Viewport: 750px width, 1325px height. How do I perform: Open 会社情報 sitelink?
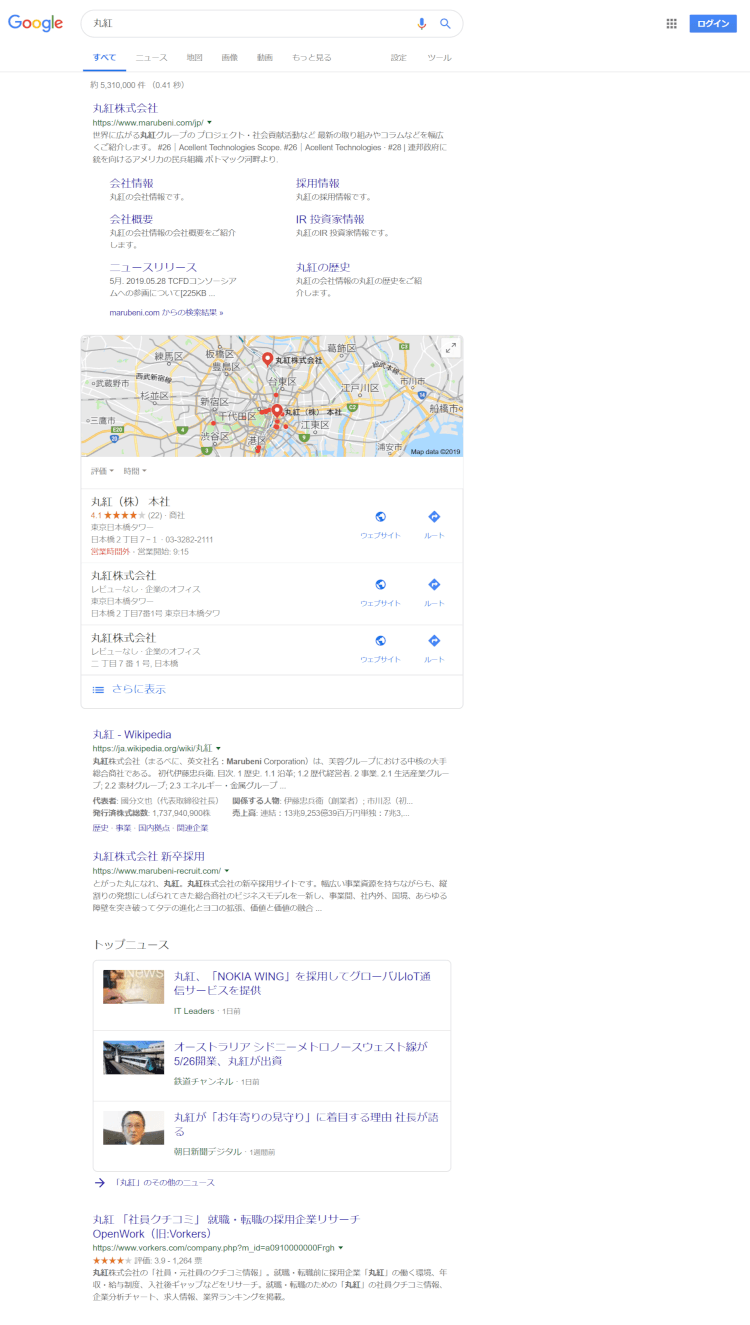click(131, 183)
